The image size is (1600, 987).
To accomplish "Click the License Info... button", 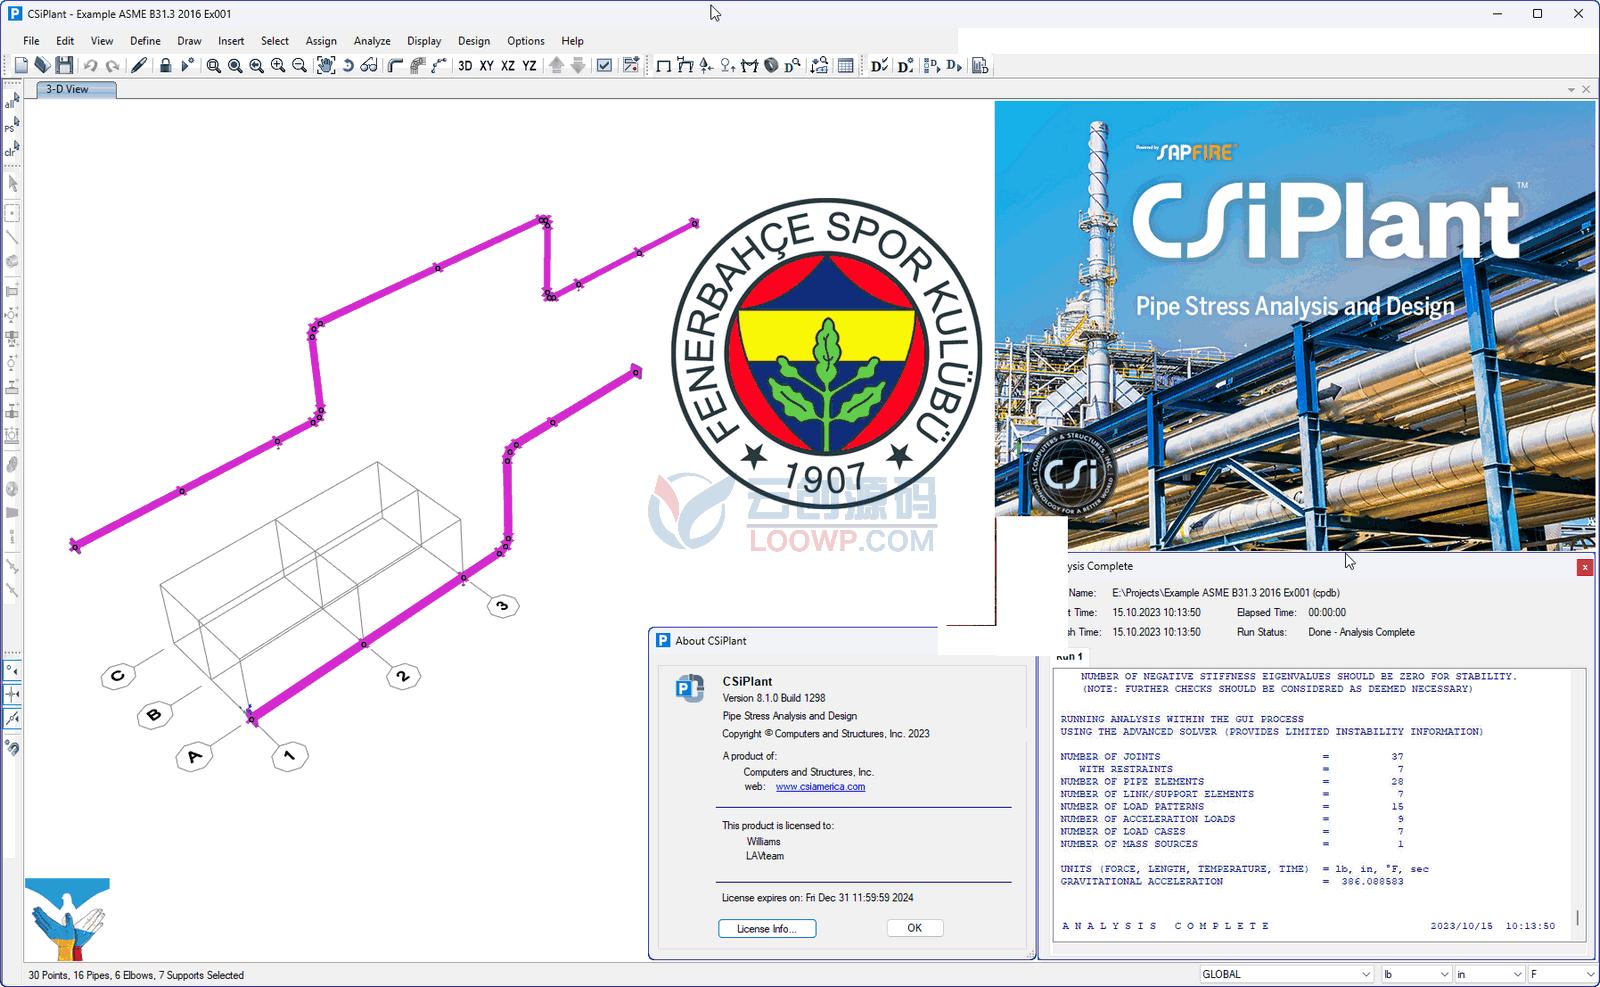I will click(767, 929).
